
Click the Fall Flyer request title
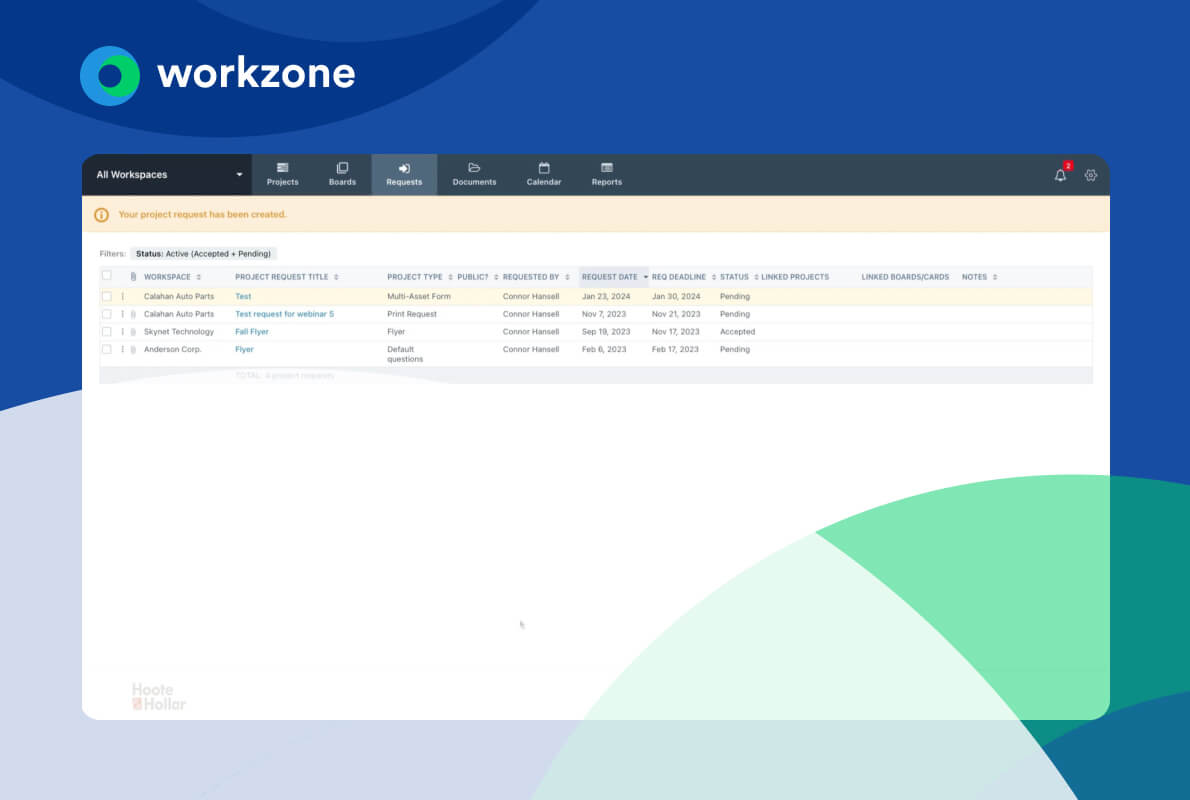(251, 331)
